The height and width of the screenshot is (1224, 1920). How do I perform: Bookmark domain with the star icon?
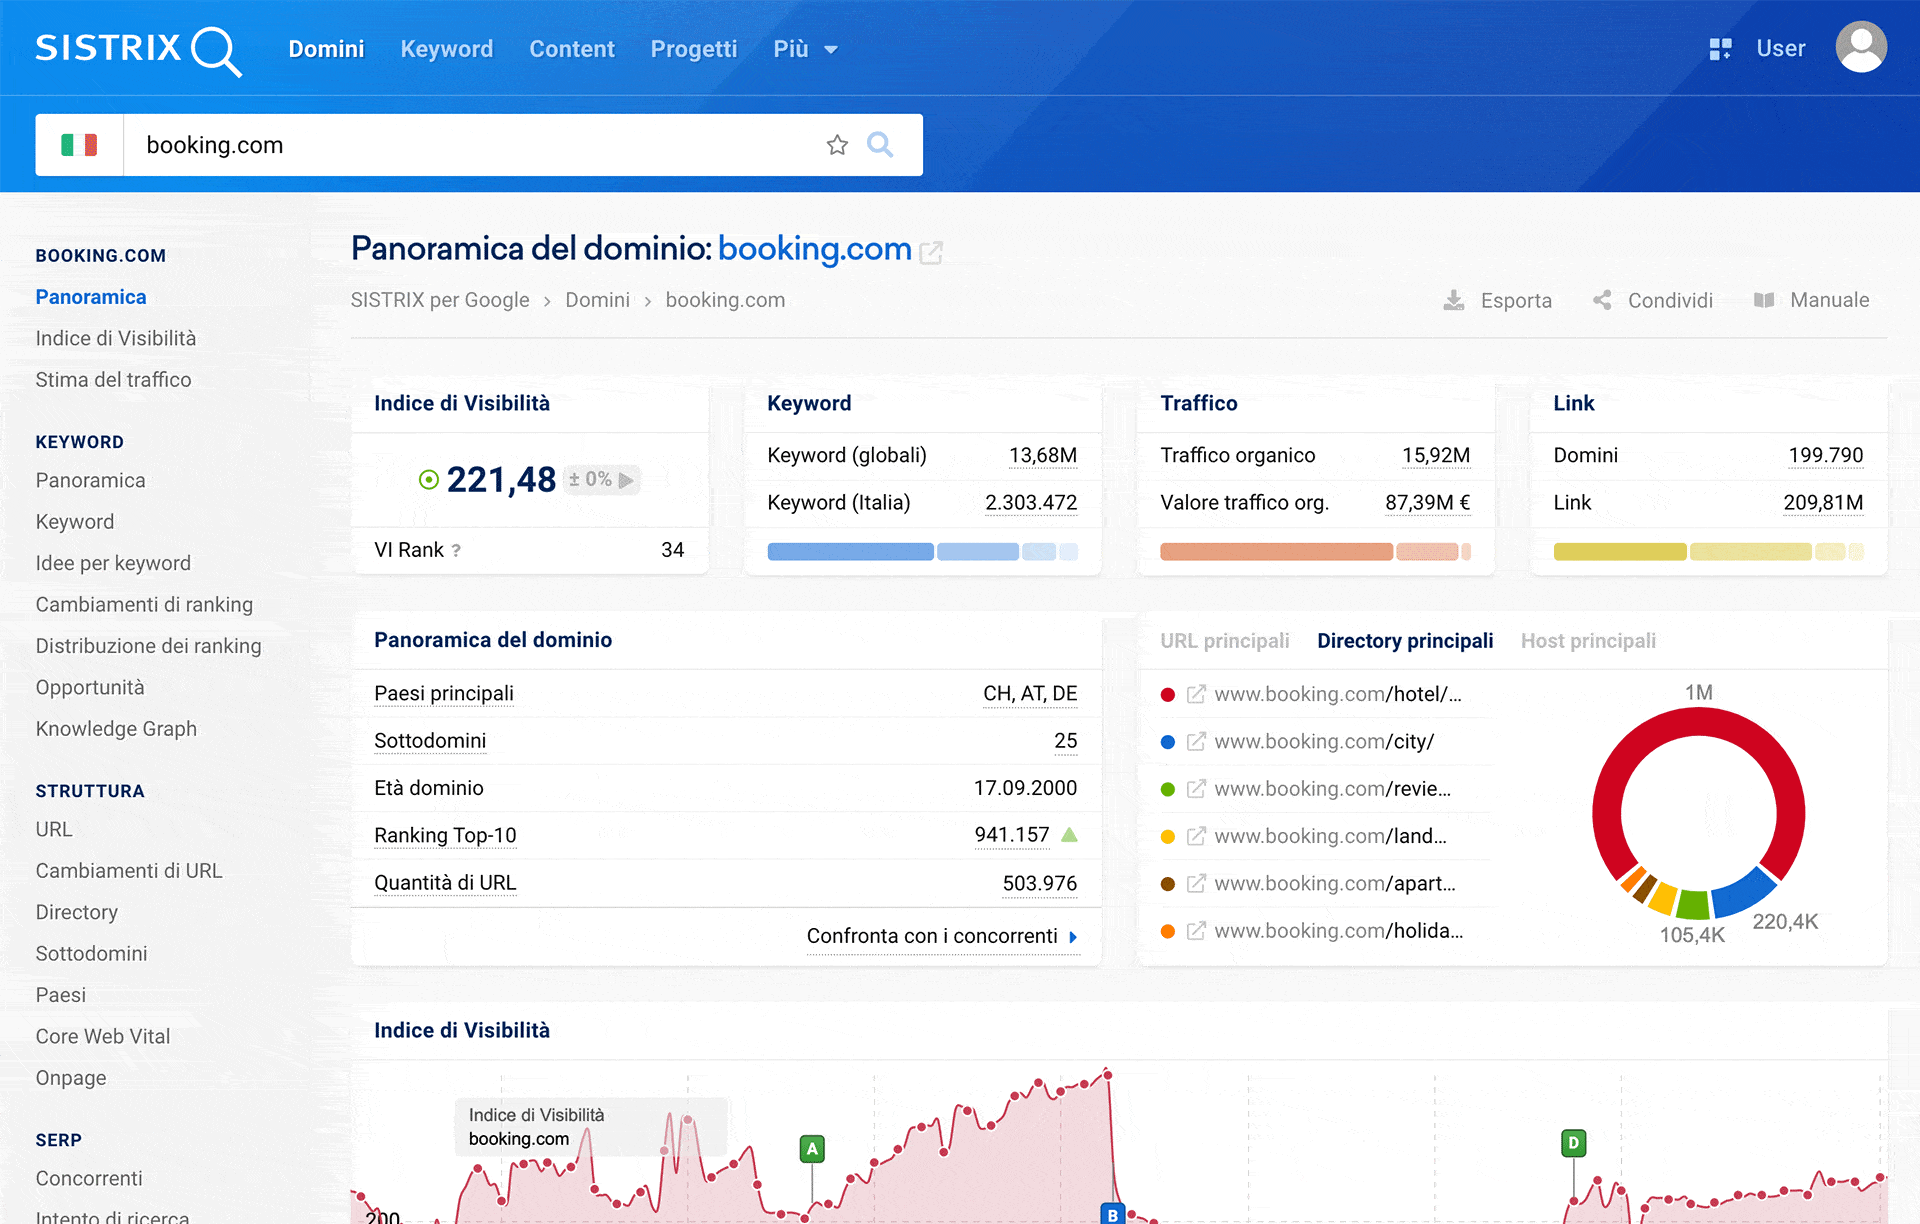837,145
